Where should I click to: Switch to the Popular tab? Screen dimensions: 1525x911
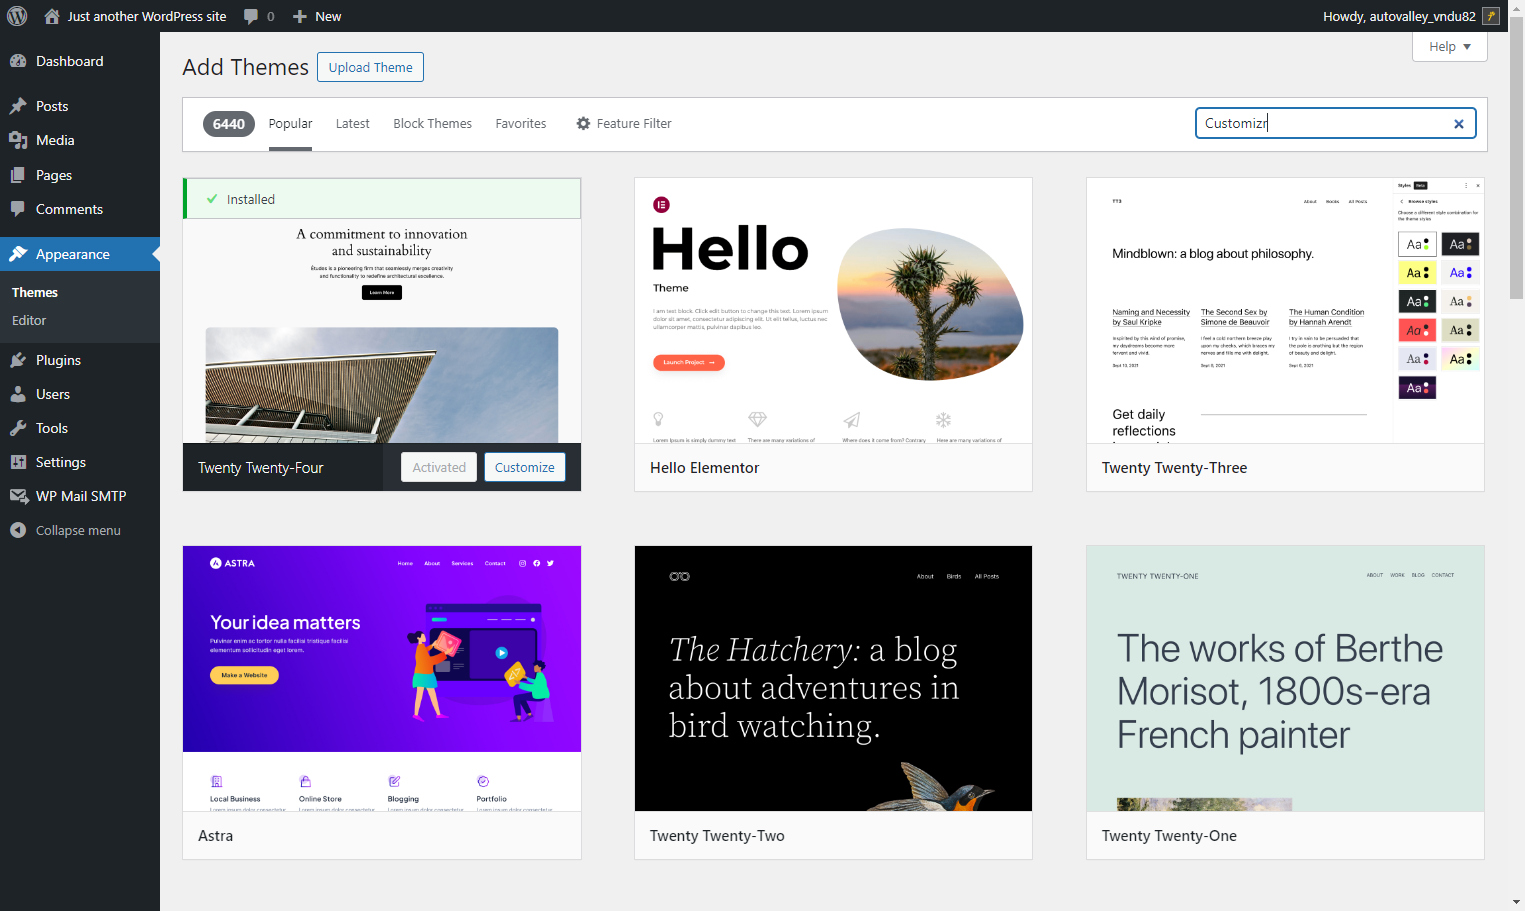(x=290, y=123)
